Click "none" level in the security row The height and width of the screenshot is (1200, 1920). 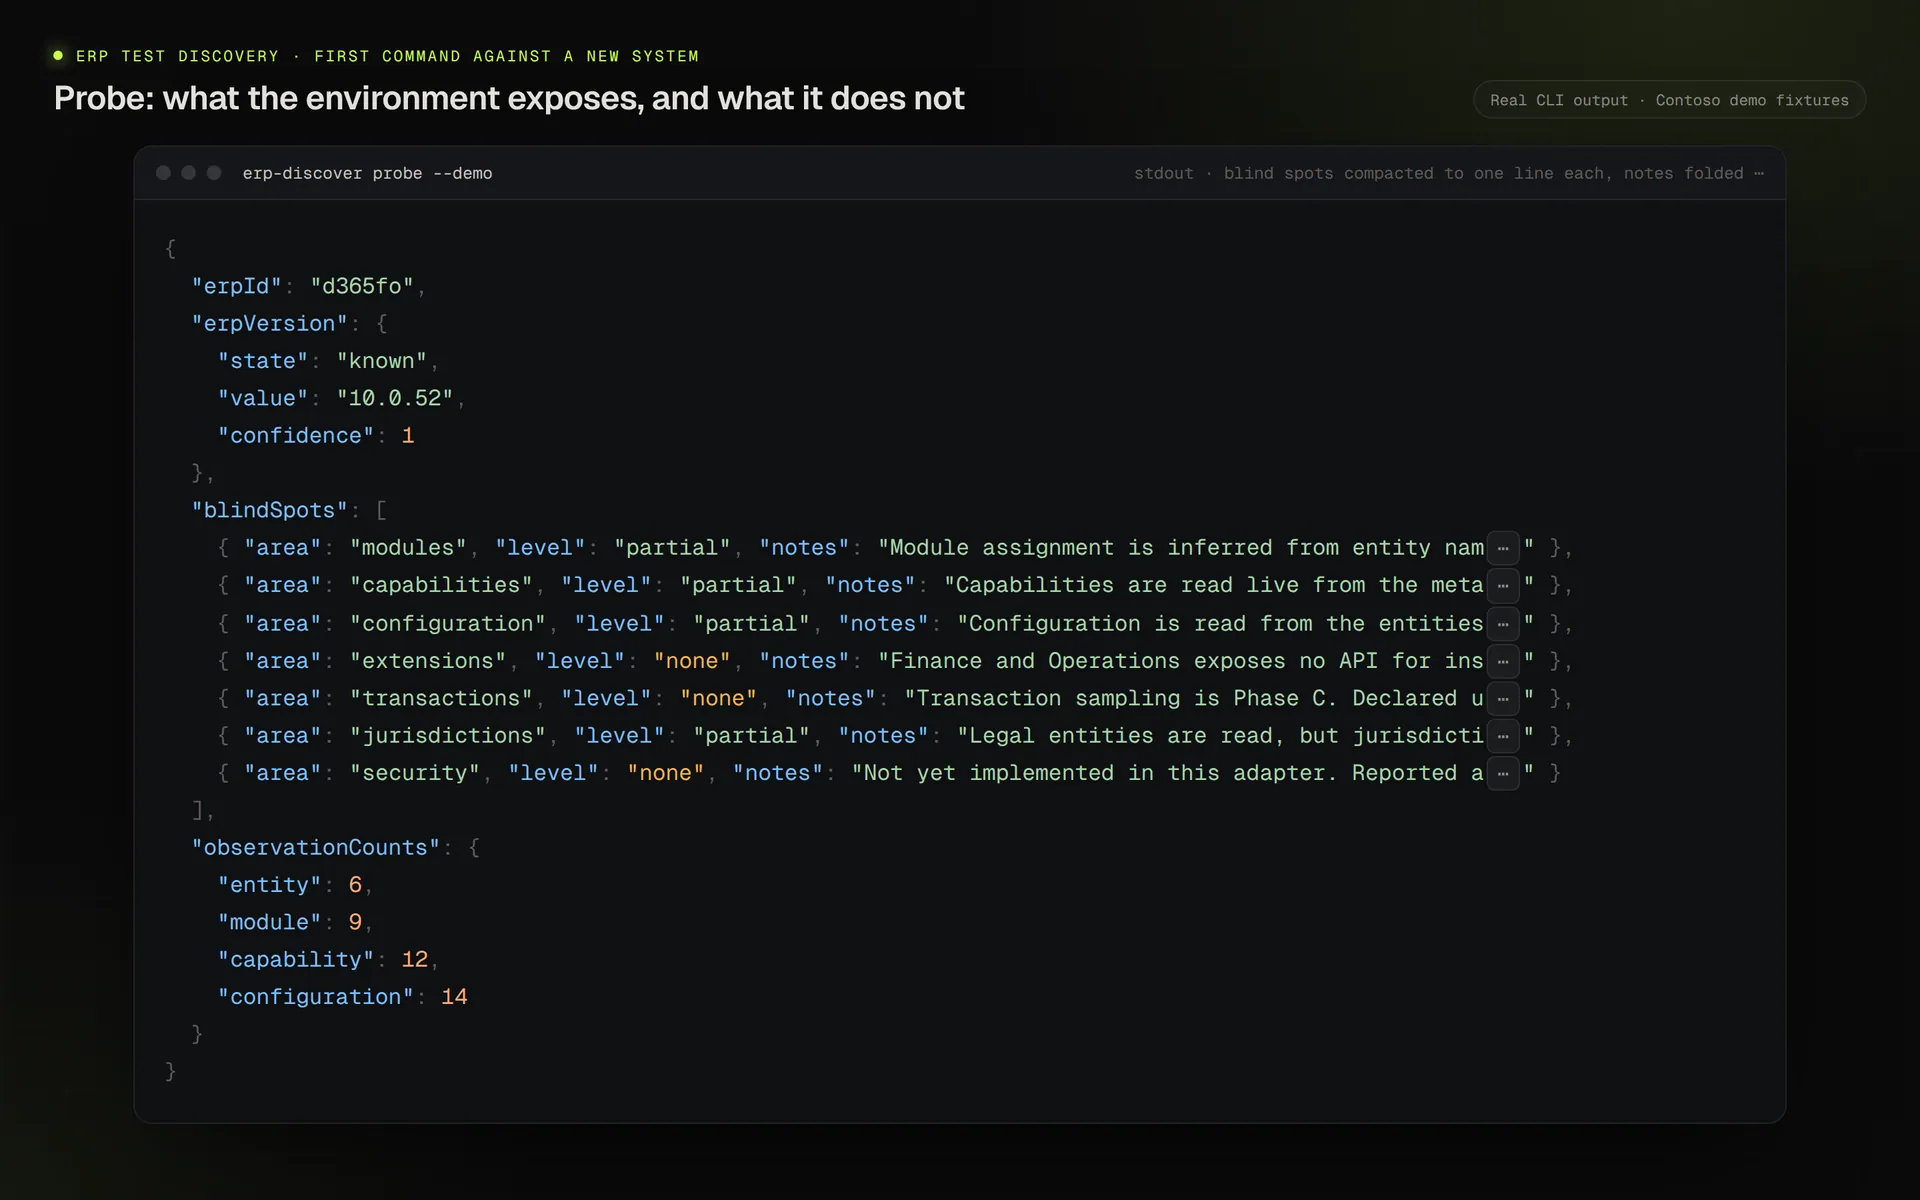pyautogui.click(x=666, y=773)
